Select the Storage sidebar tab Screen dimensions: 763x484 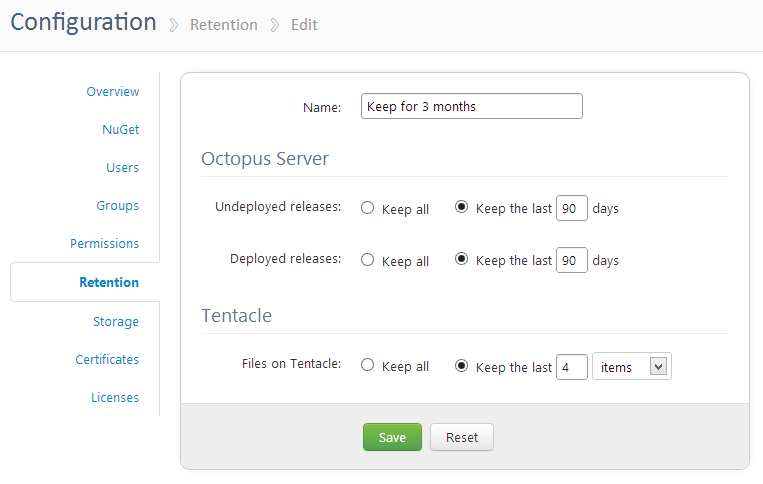pyautogui.click(x=115, y=322)
